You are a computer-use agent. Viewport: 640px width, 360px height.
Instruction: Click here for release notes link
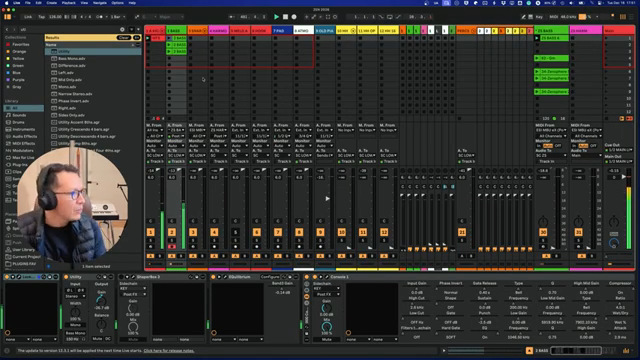(169, 351)
